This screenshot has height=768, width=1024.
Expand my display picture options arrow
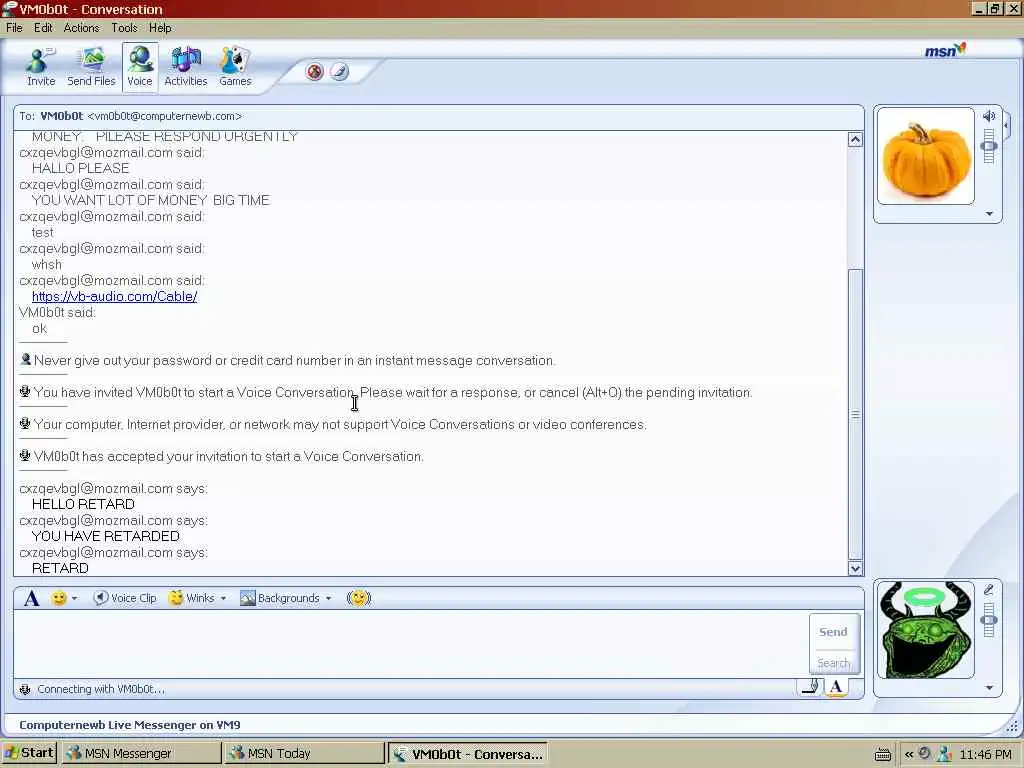tap(989, 688)
